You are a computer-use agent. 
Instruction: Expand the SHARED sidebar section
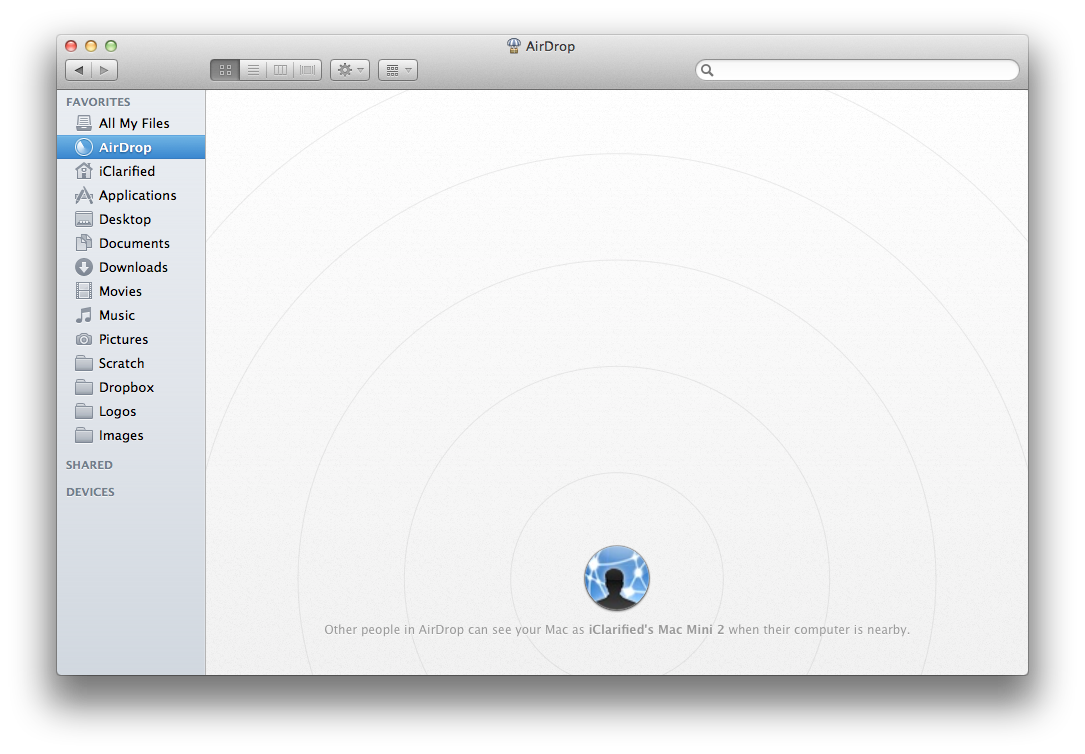click(89, 465)
